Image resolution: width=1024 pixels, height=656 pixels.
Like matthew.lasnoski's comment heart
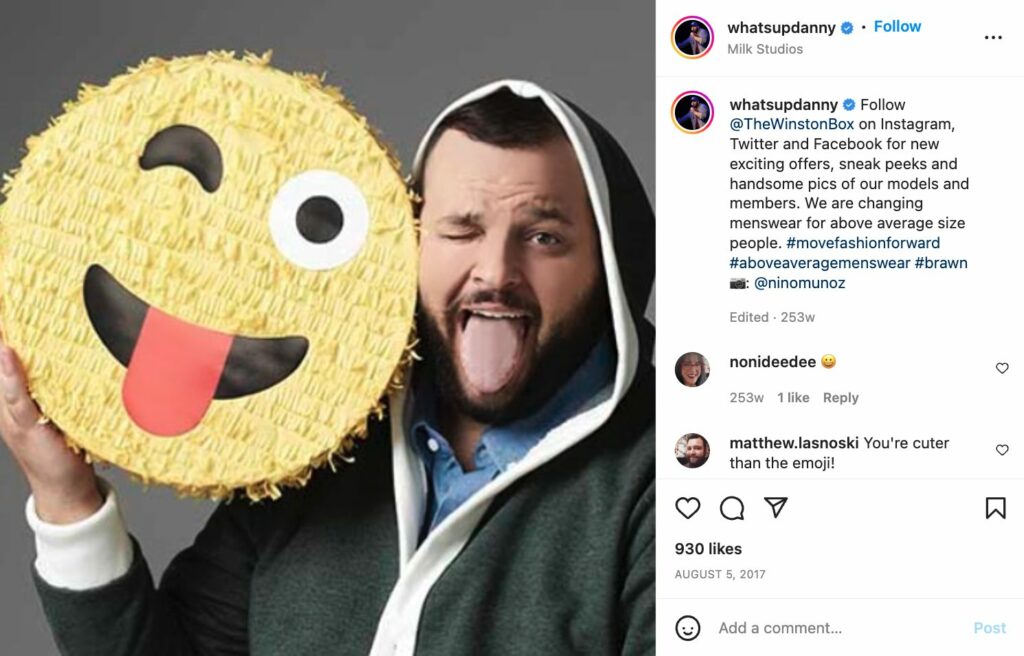[x=1002, y=450]
